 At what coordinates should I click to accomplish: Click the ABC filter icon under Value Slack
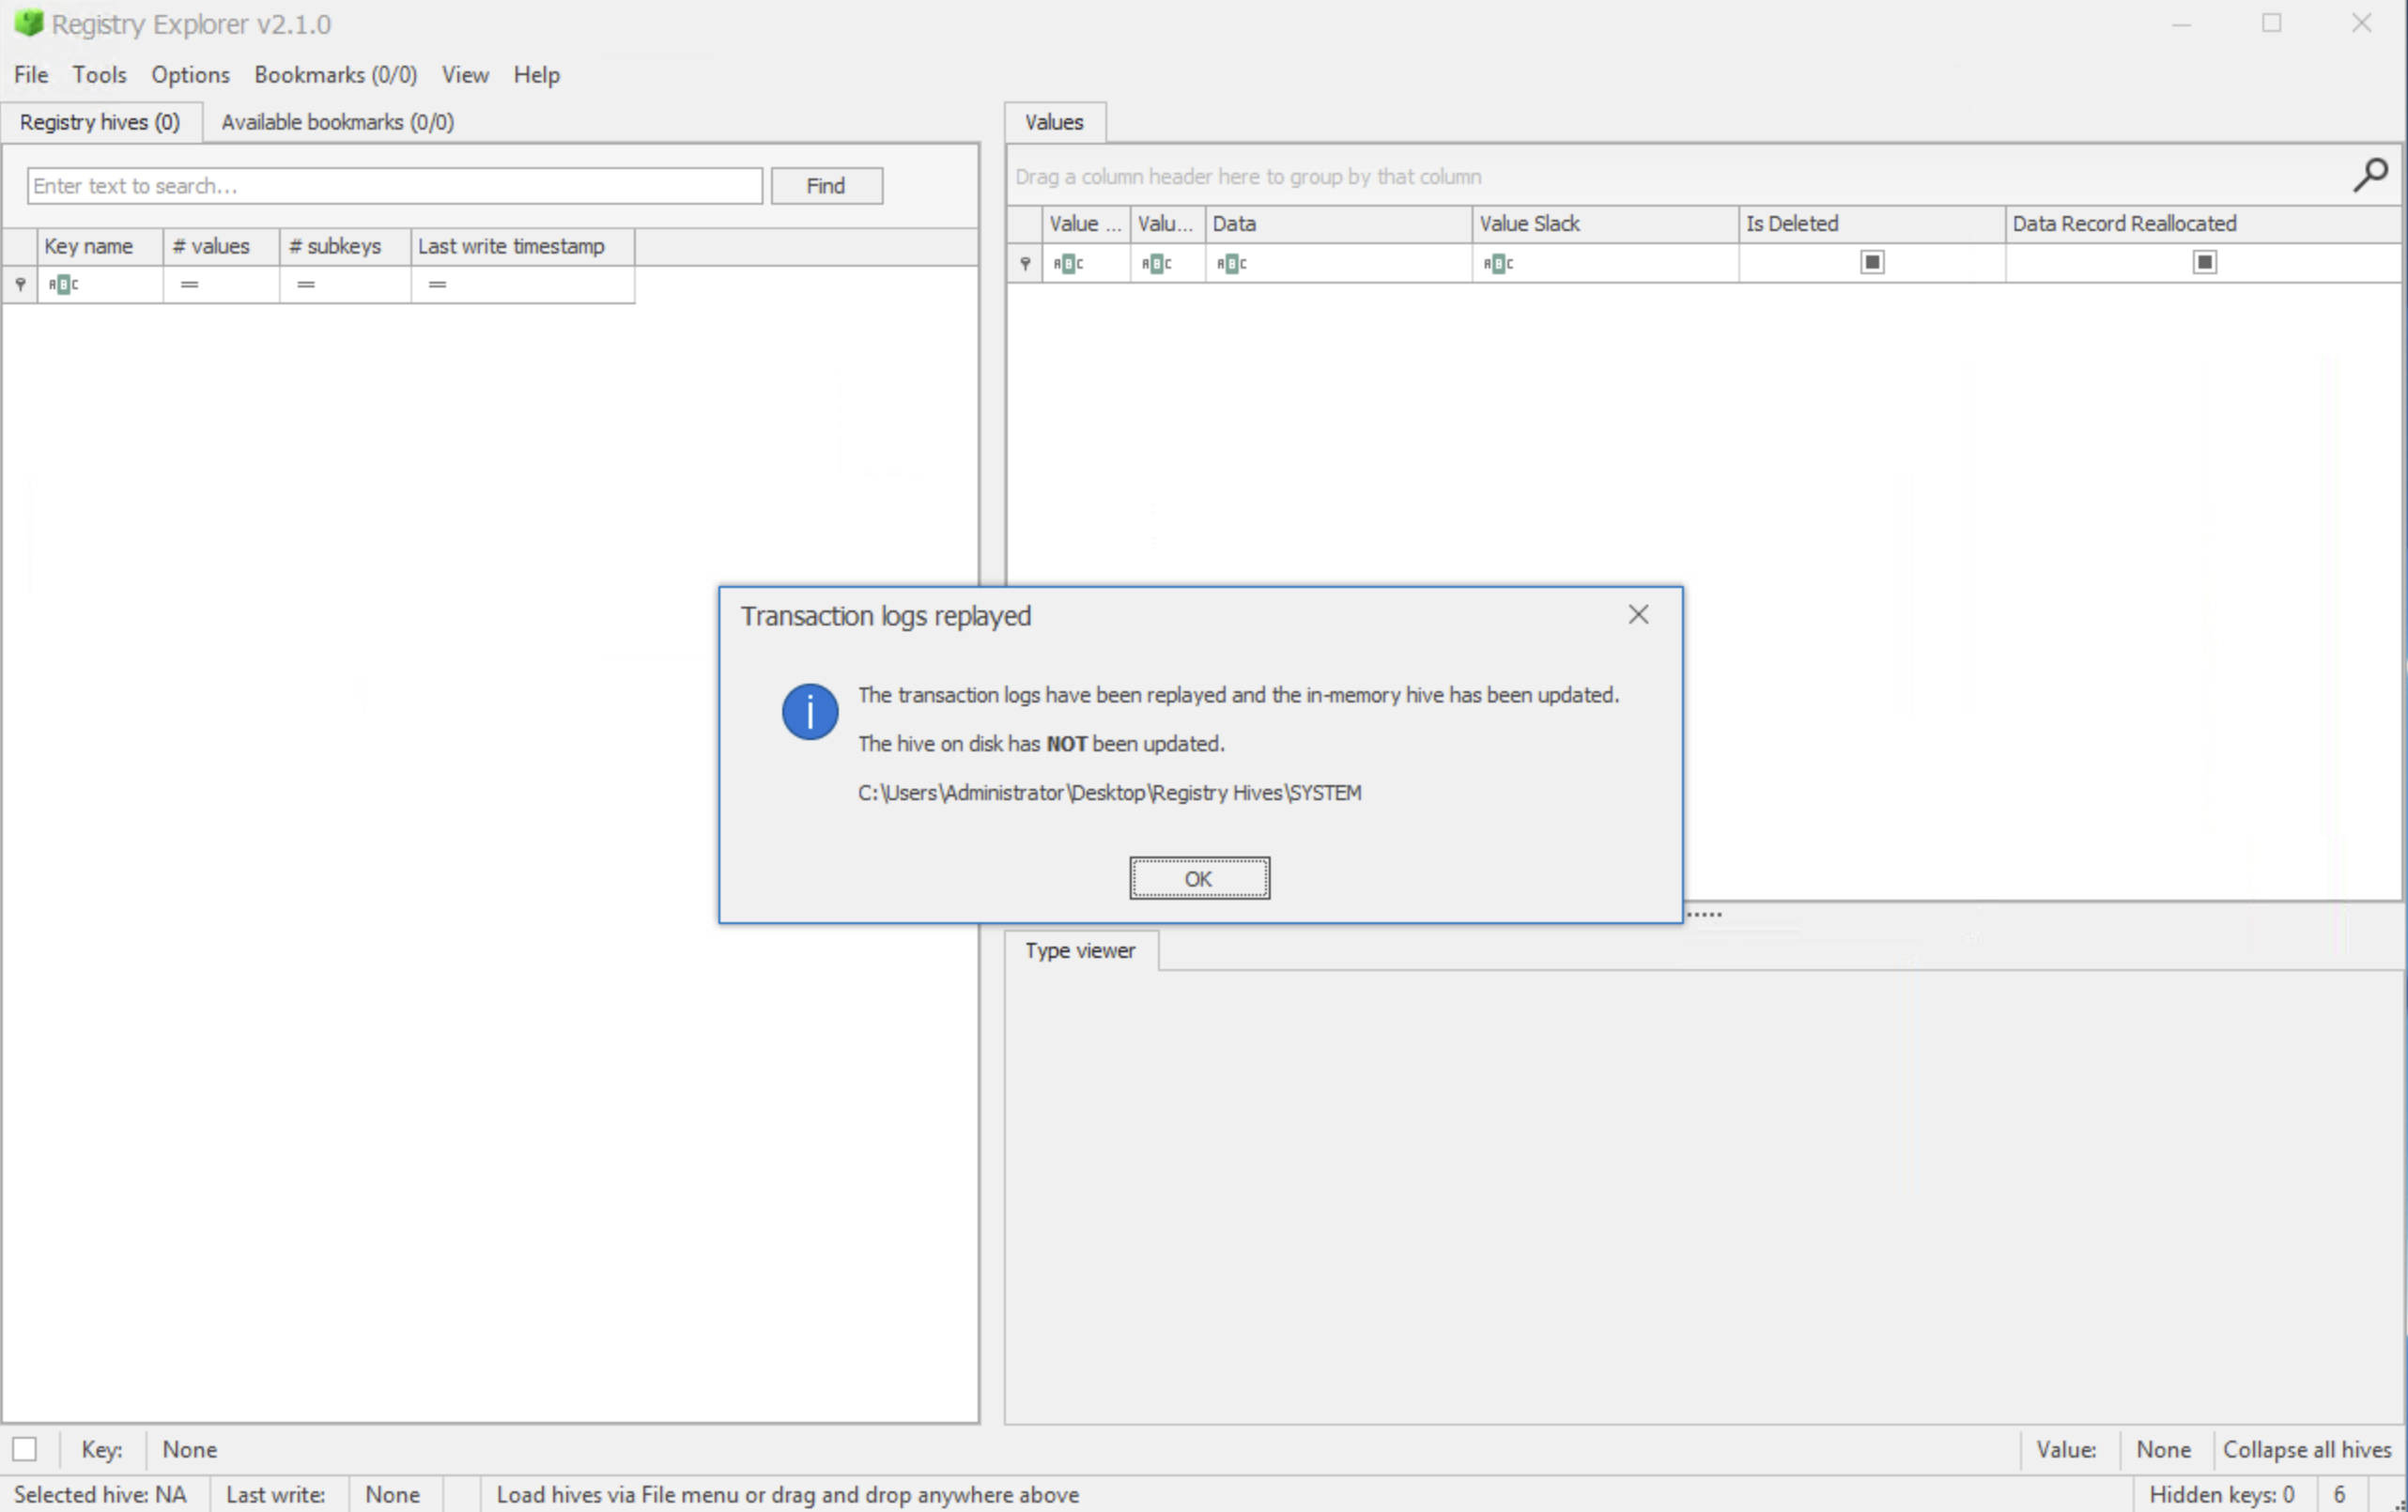pyautogui.click(x=1498, y=263)
